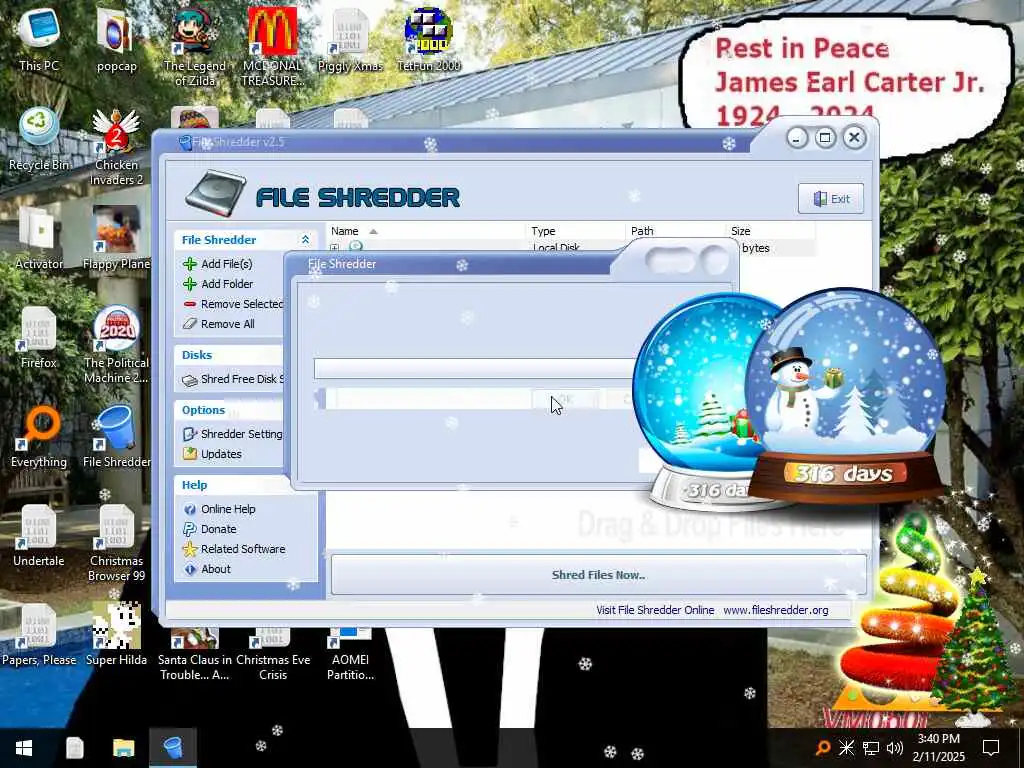
Task: Click the Donate option
Action: (x=210, y=529)
